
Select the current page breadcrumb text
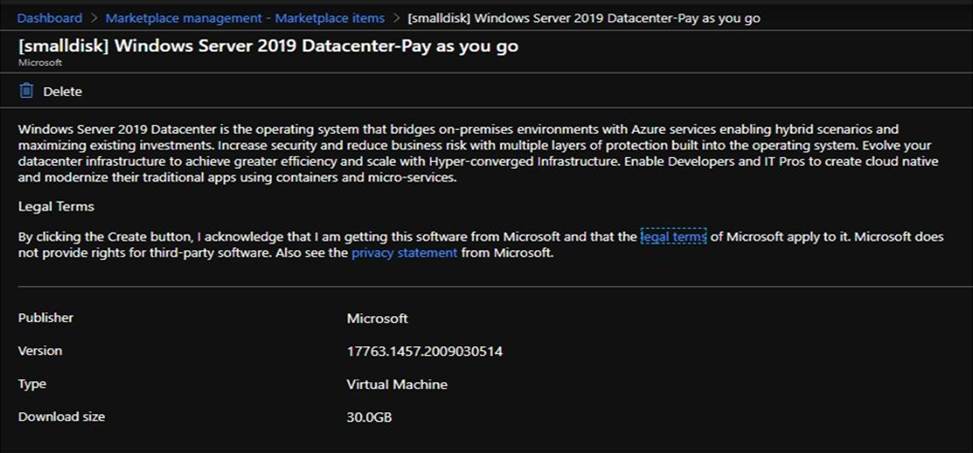click(583, 18)
